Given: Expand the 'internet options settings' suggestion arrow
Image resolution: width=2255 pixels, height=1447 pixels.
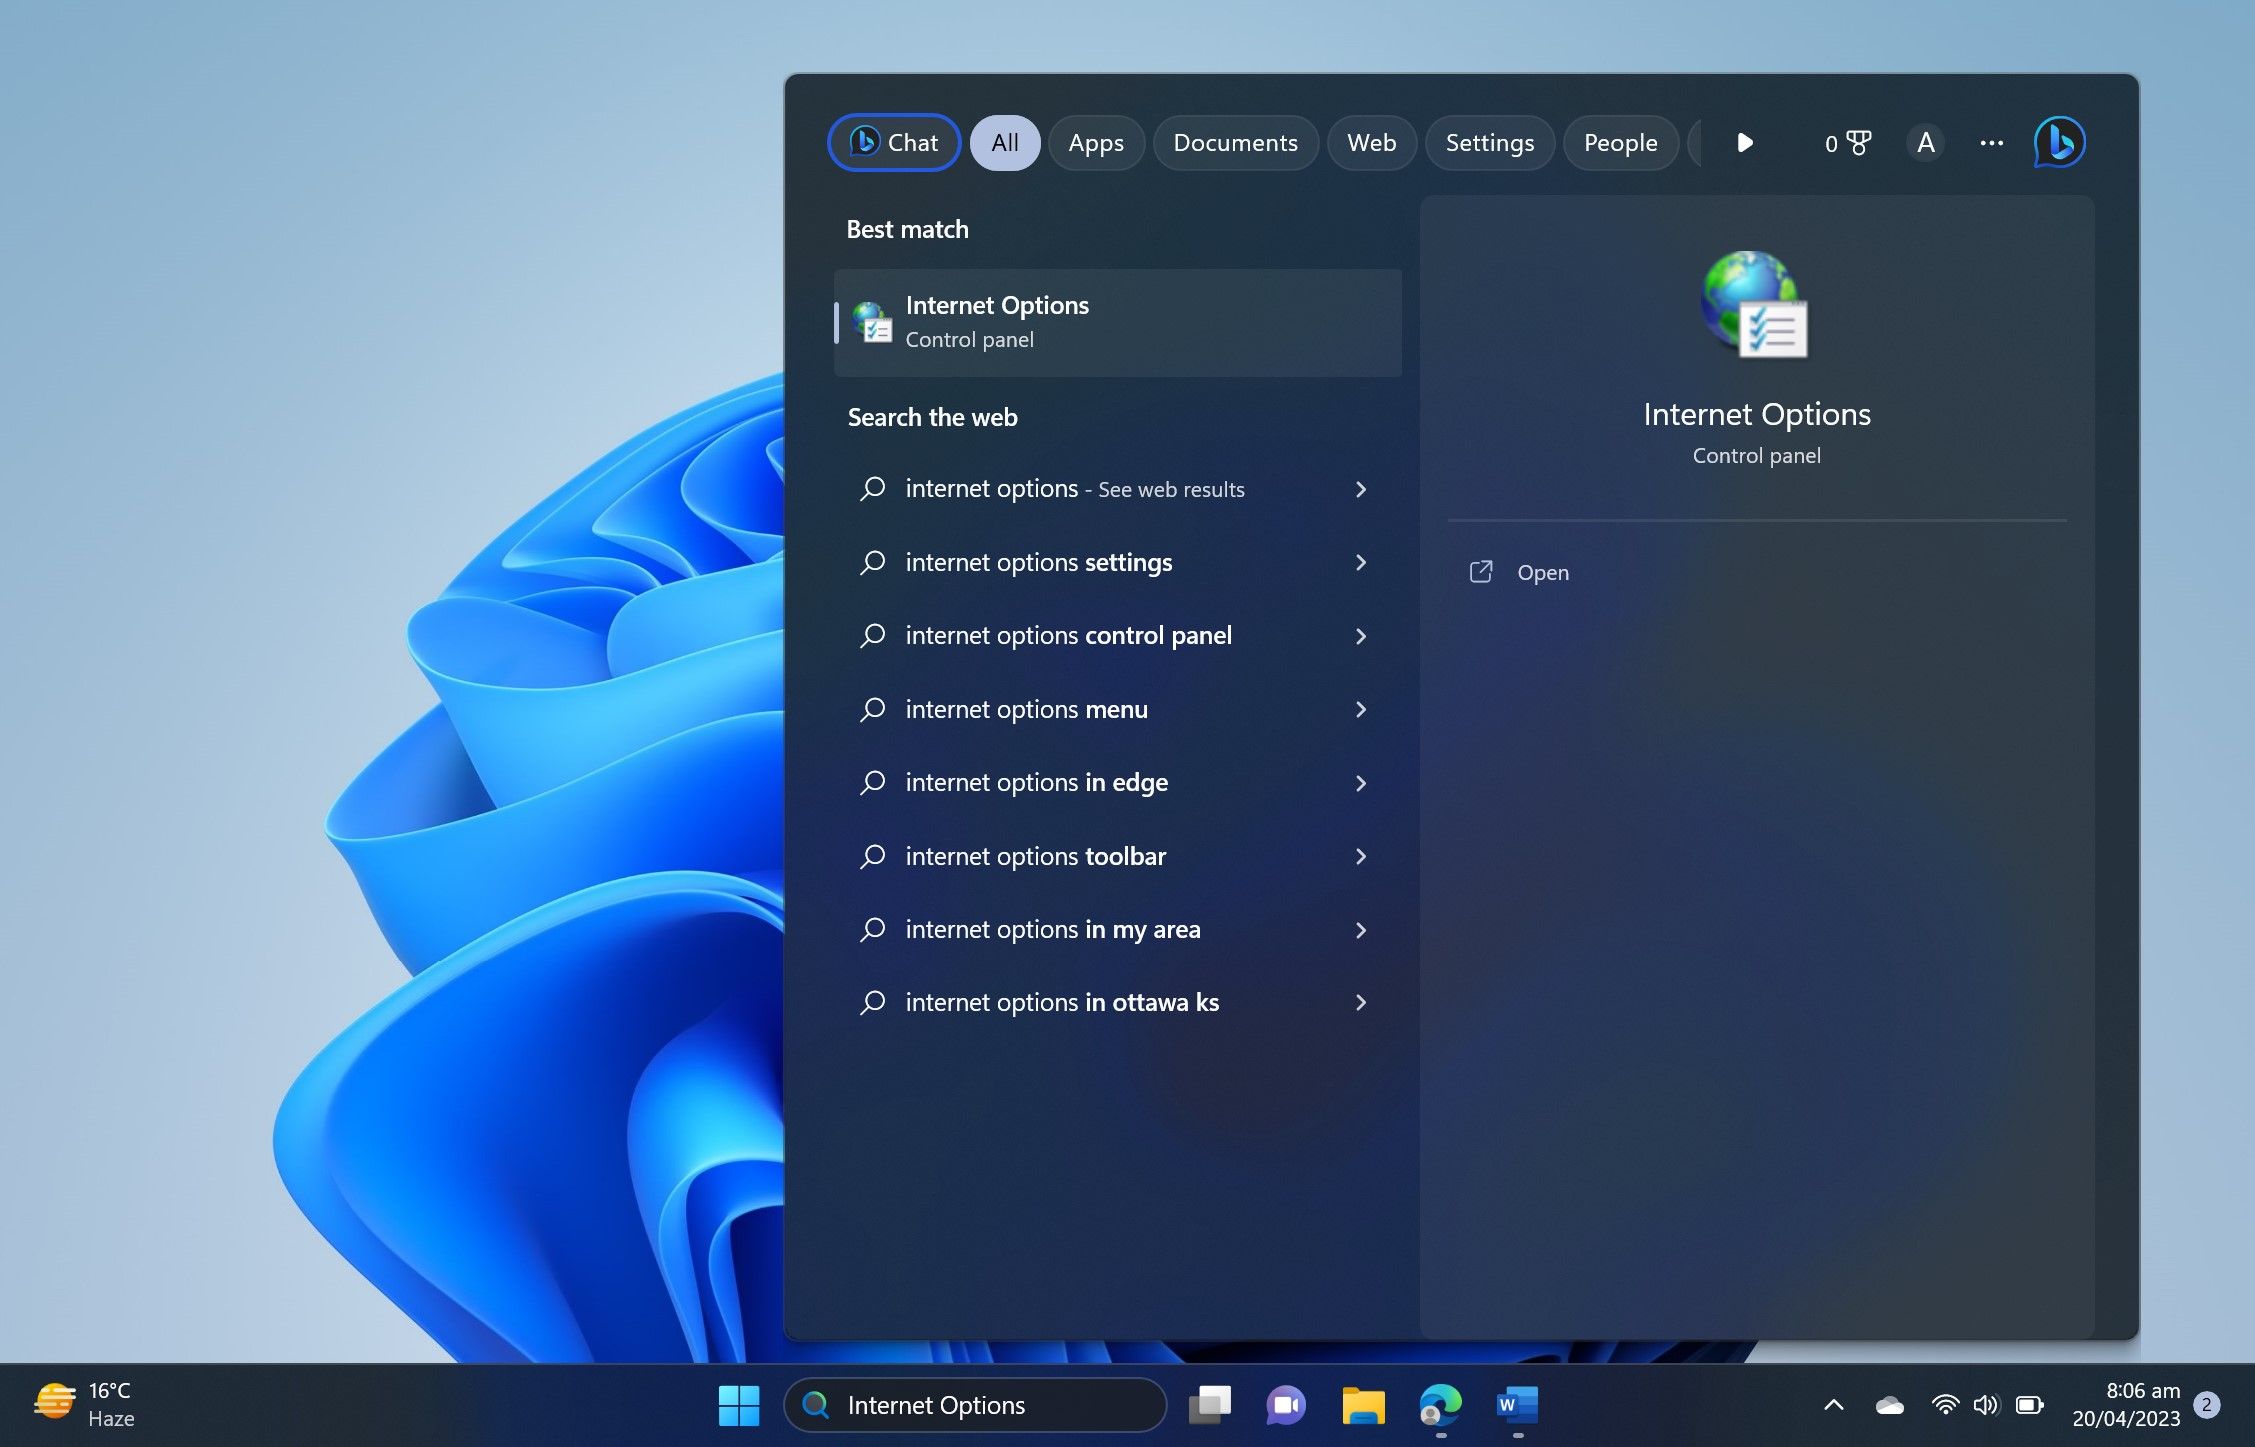Looking at the screenshot, I should [x=1360, y=563].
